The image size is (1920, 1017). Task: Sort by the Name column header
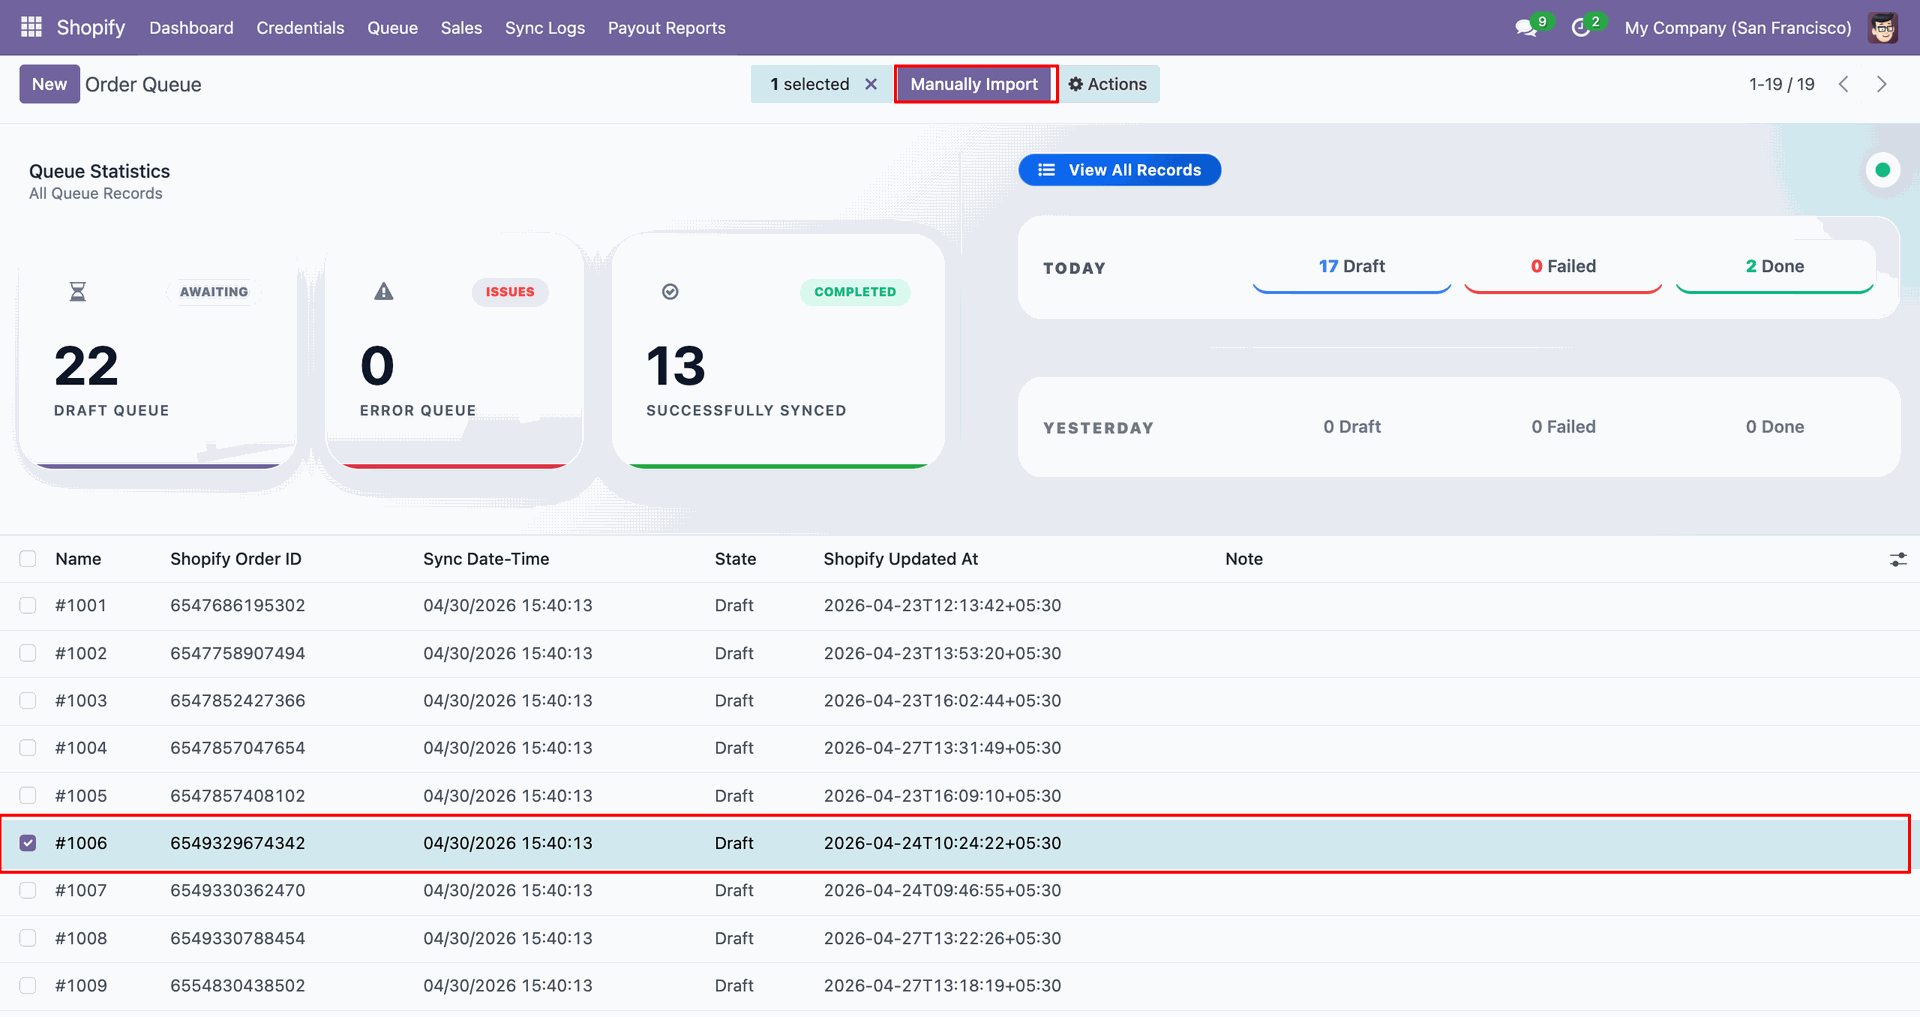[x=78, y=559]
